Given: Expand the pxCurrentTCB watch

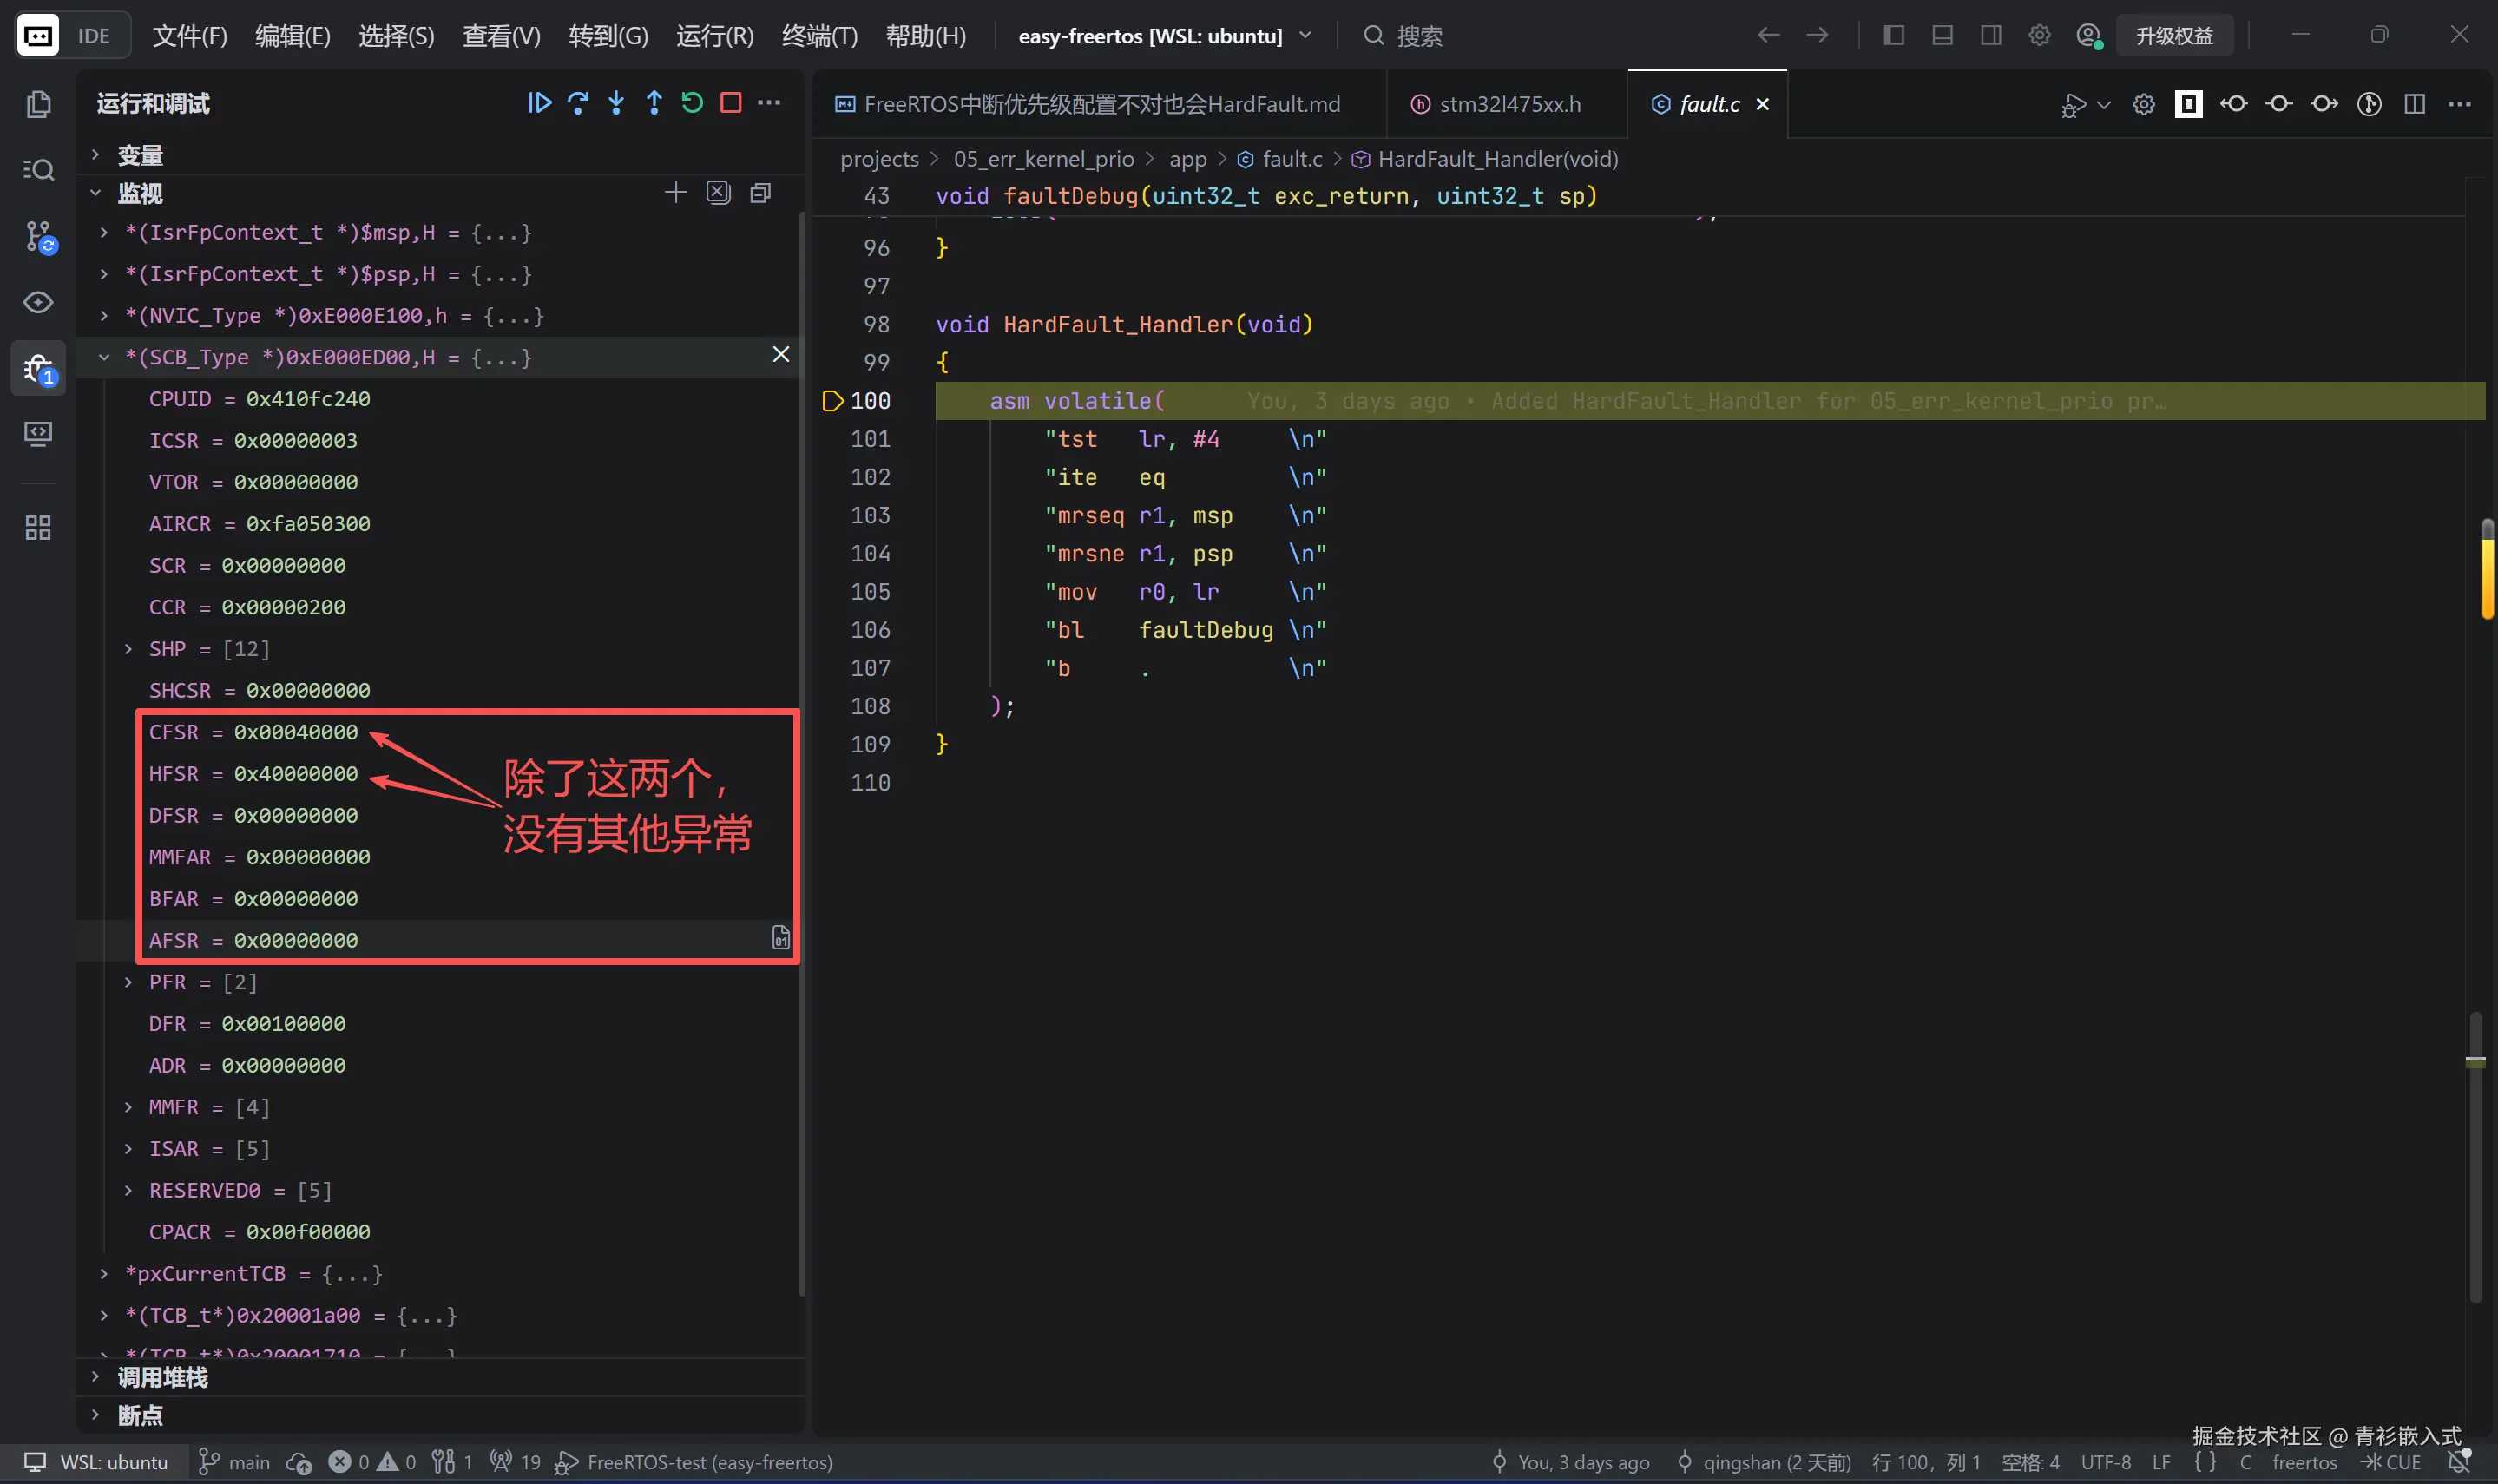Looking at the screenshot, I should pos(103,1274).
